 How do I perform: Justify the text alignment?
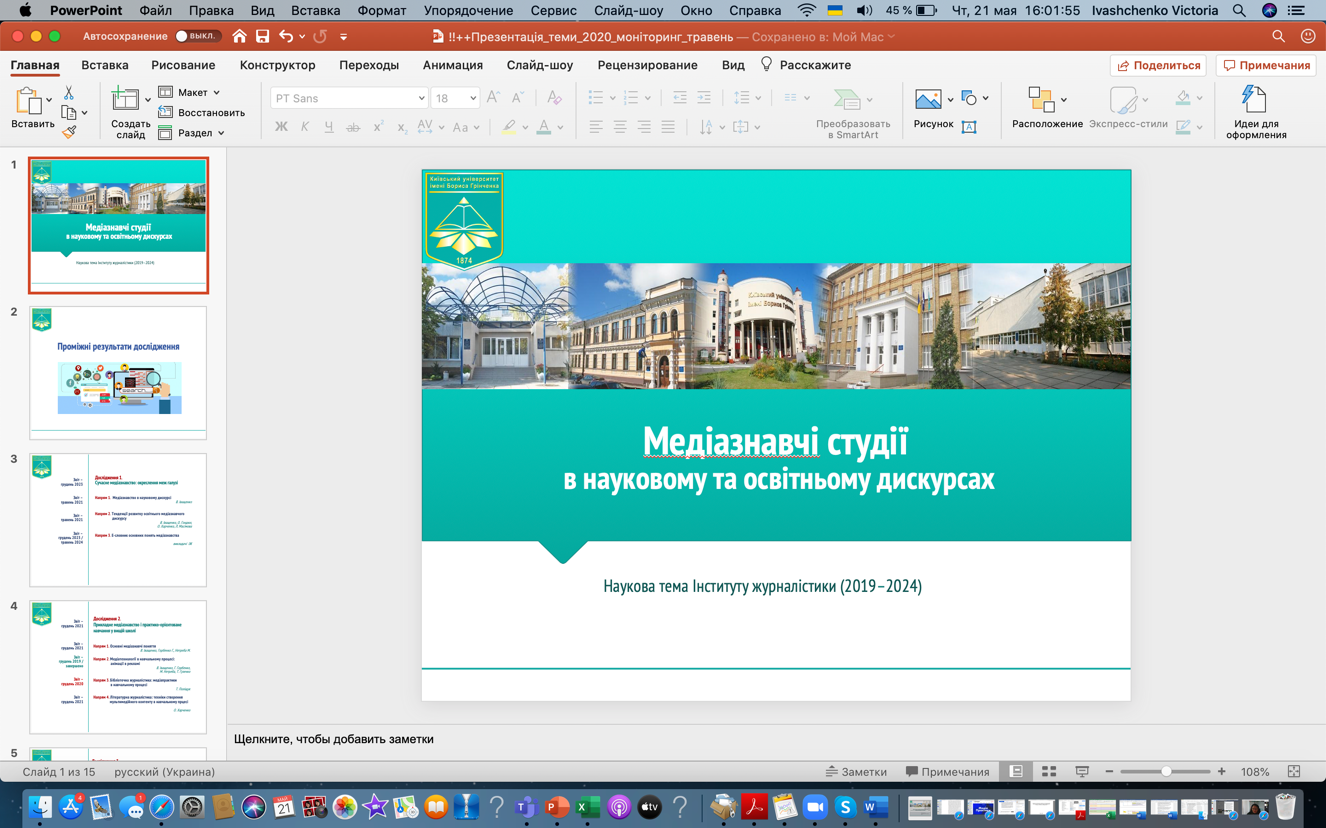tap(668, 128)
